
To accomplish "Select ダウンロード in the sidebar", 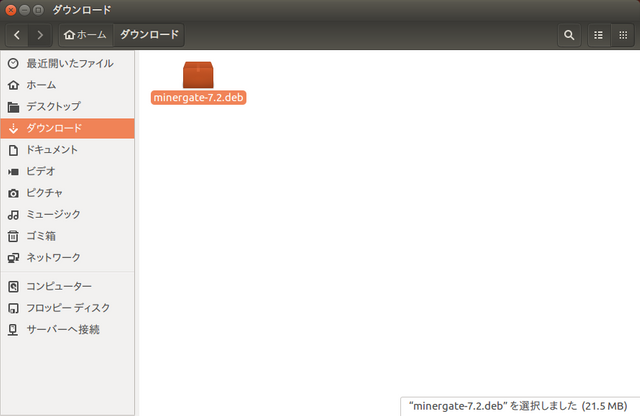I will point(67,128).
